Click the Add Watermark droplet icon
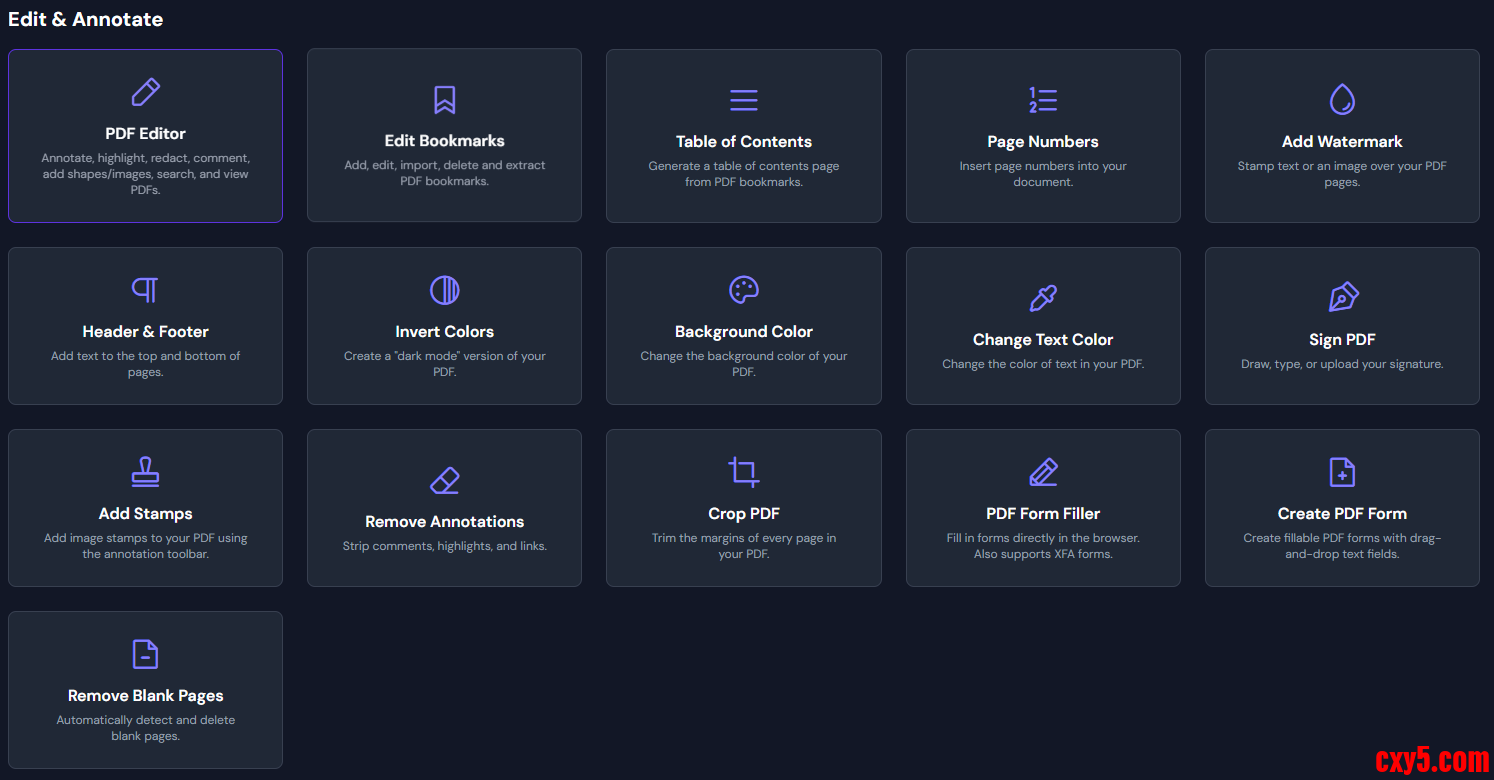The image size is (1494, 780). tap(1341, 99)
